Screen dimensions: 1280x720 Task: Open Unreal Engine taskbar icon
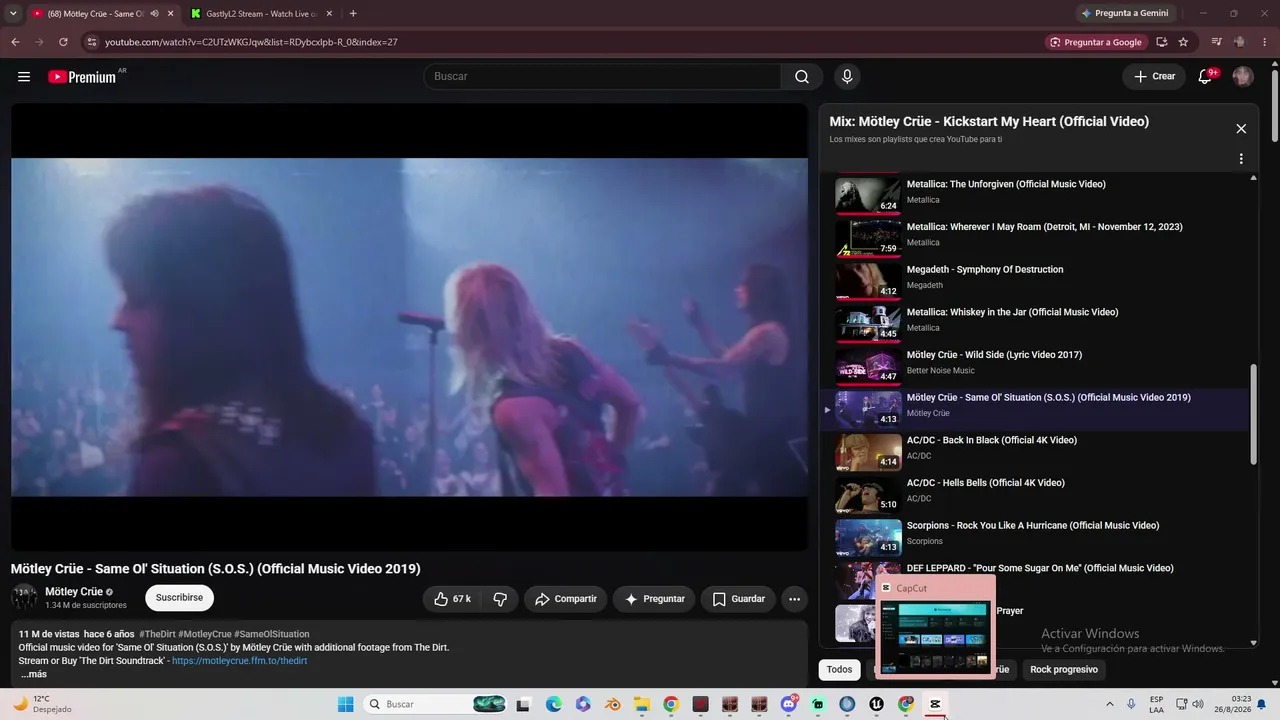tap(877, 704)
